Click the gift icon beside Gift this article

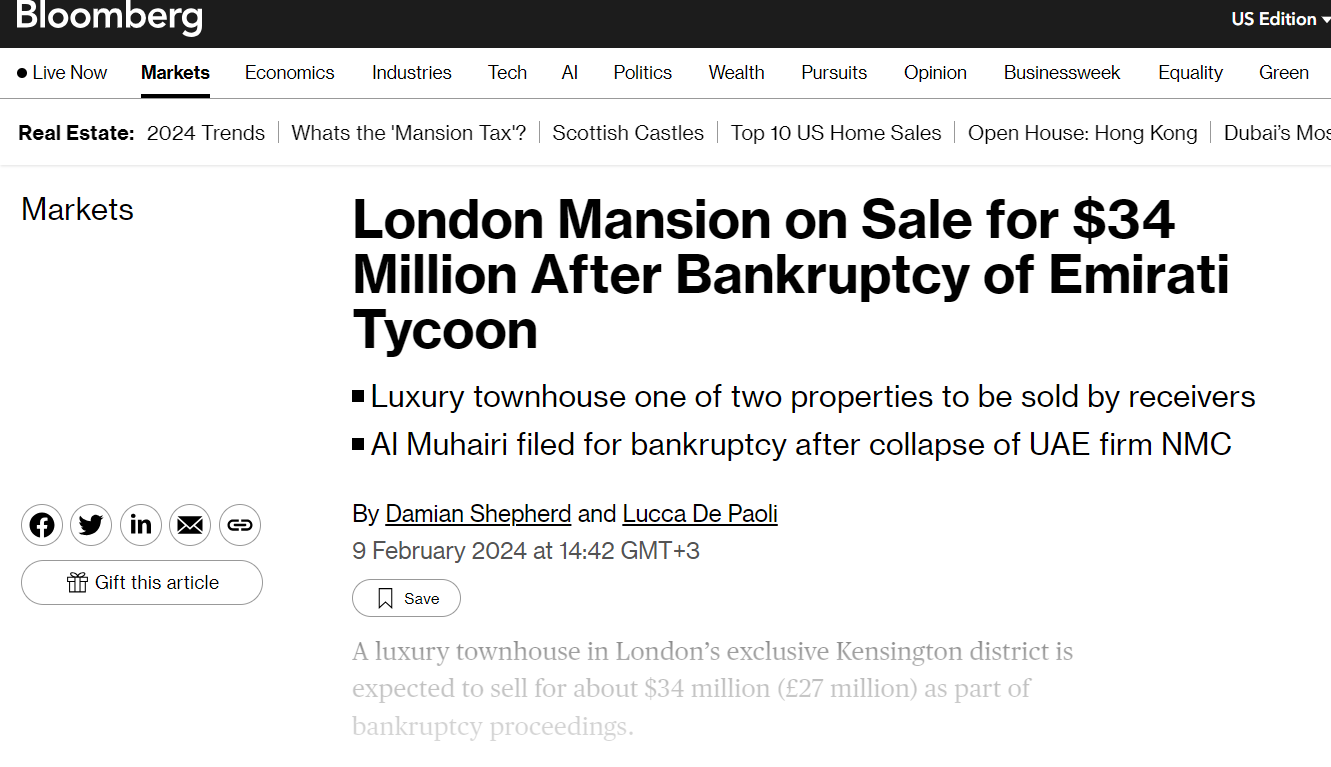click(x=77, y=582)
